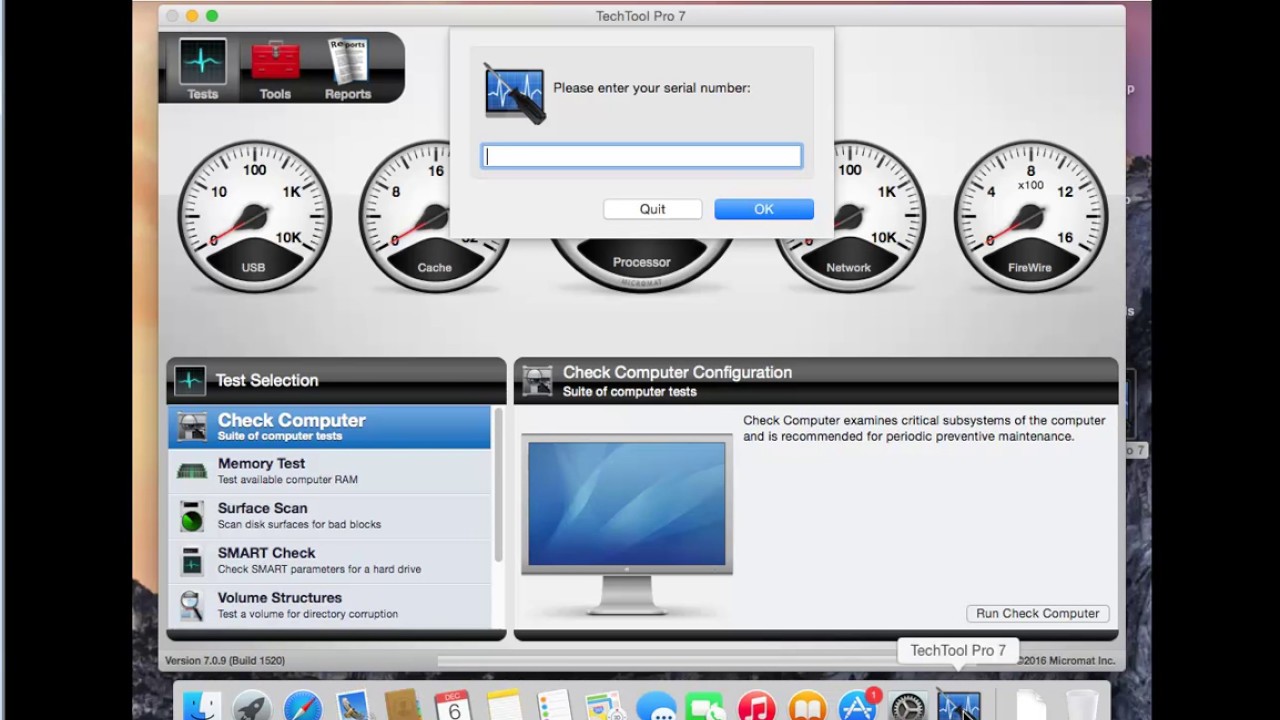1280x720 pixels.
Task: Click the Check Computer Configuration header icon
Action: click(x=537, y=381)
